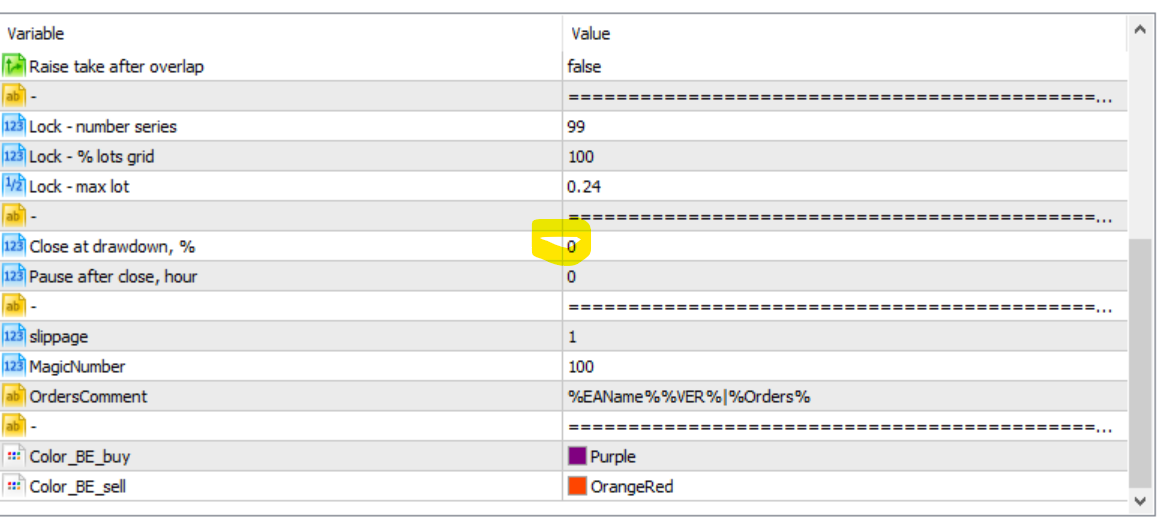Click the OrdersComment string type icon
The width and height of the screenshot is (1167, 526).
[14, 396]
